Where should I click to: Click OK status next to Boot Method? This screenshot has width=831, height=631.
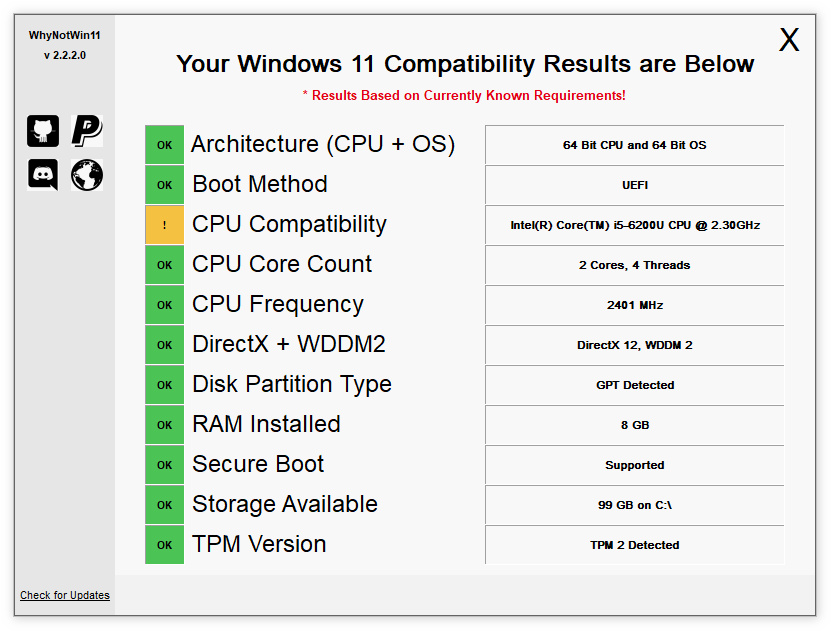coord(164,185)
